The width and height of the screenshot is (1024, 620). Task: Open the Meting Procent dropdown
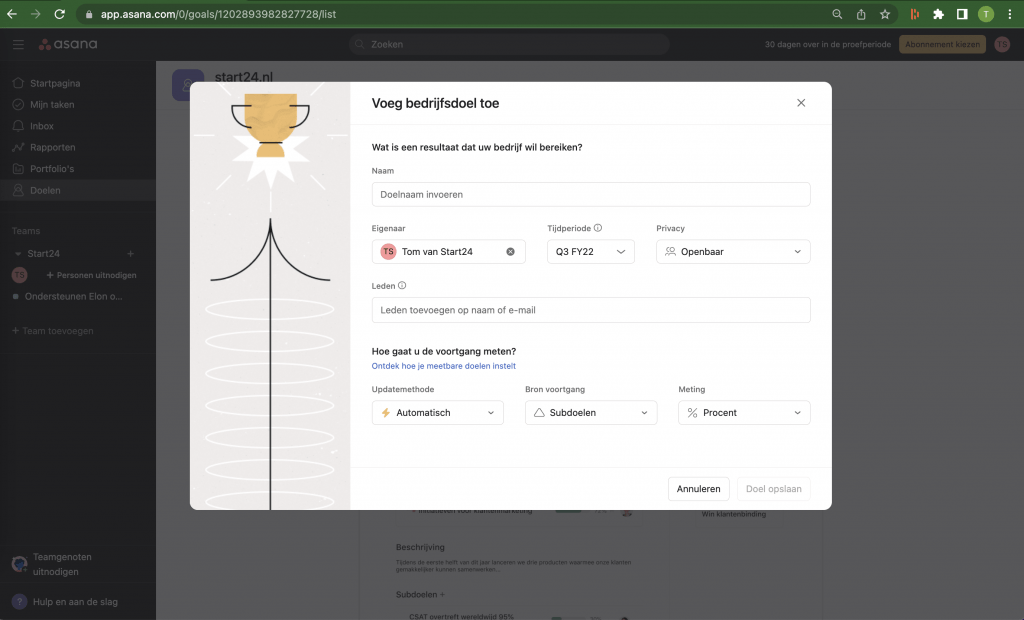[743, 412]
